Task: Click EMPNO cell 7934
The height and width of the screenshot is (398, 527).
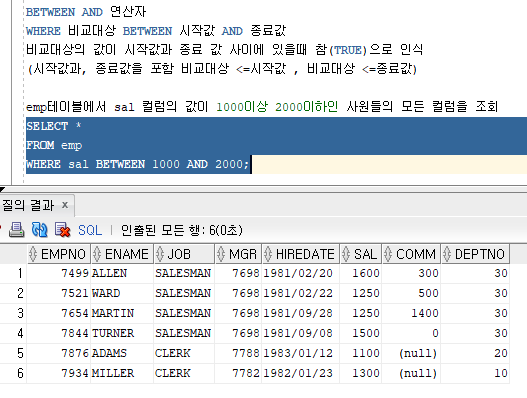Action: pos(58,373)
